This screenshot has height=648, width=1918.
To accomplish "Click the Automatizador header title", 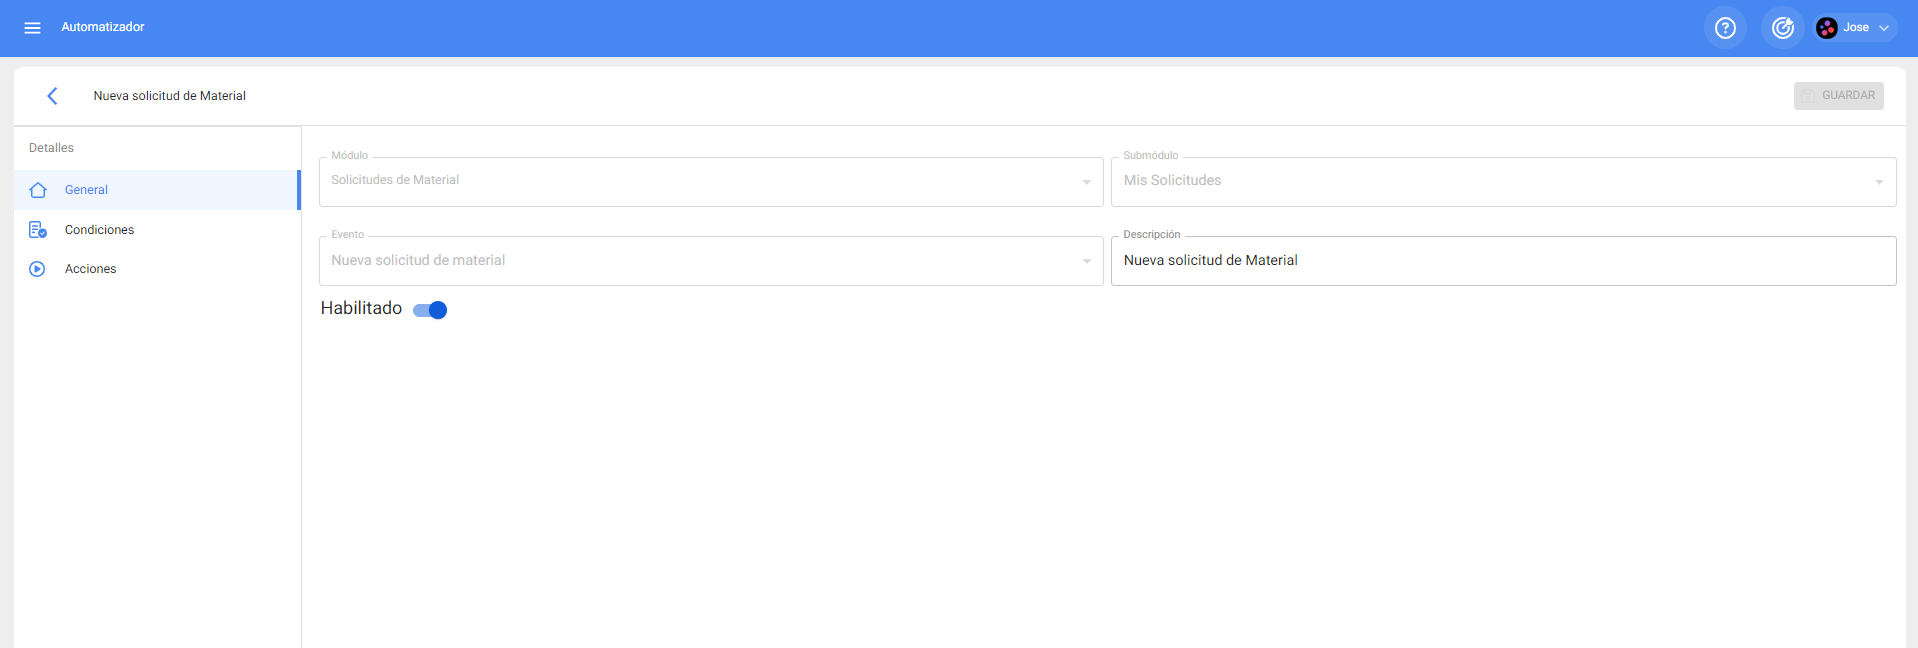I will [103, 27].
